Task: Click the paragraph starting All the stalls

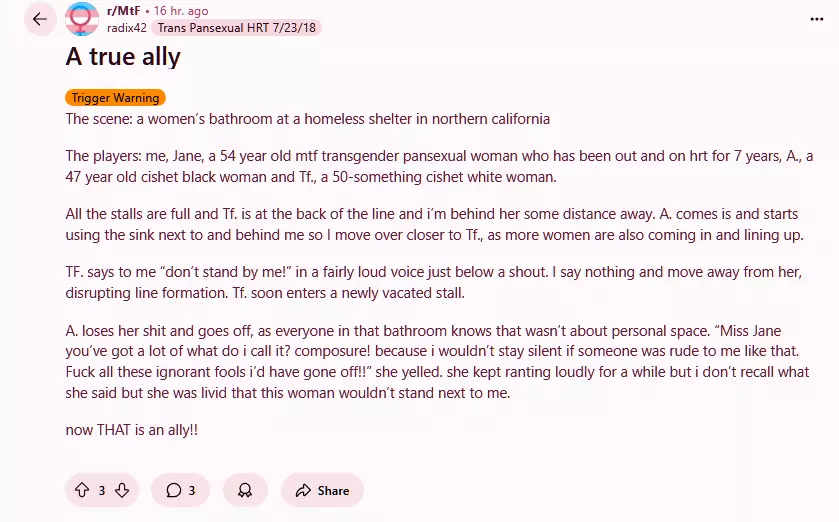Action: [440, 225]
